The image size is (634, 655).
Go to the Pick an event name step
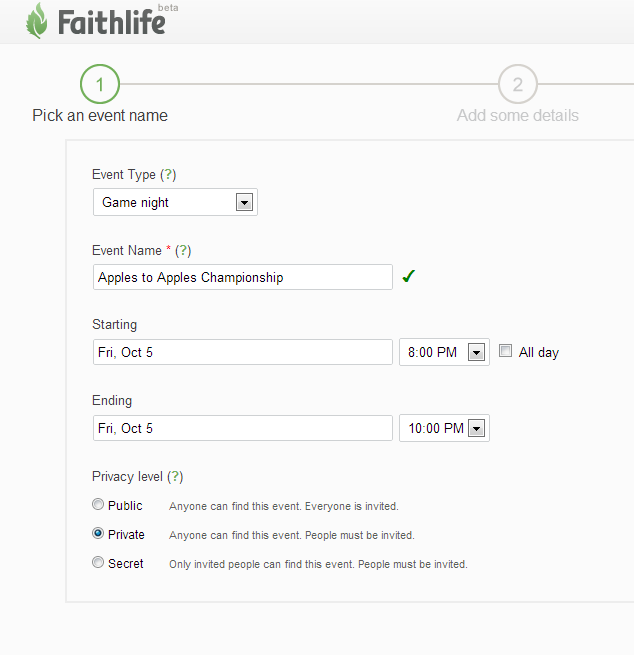(x=100, y=115)
